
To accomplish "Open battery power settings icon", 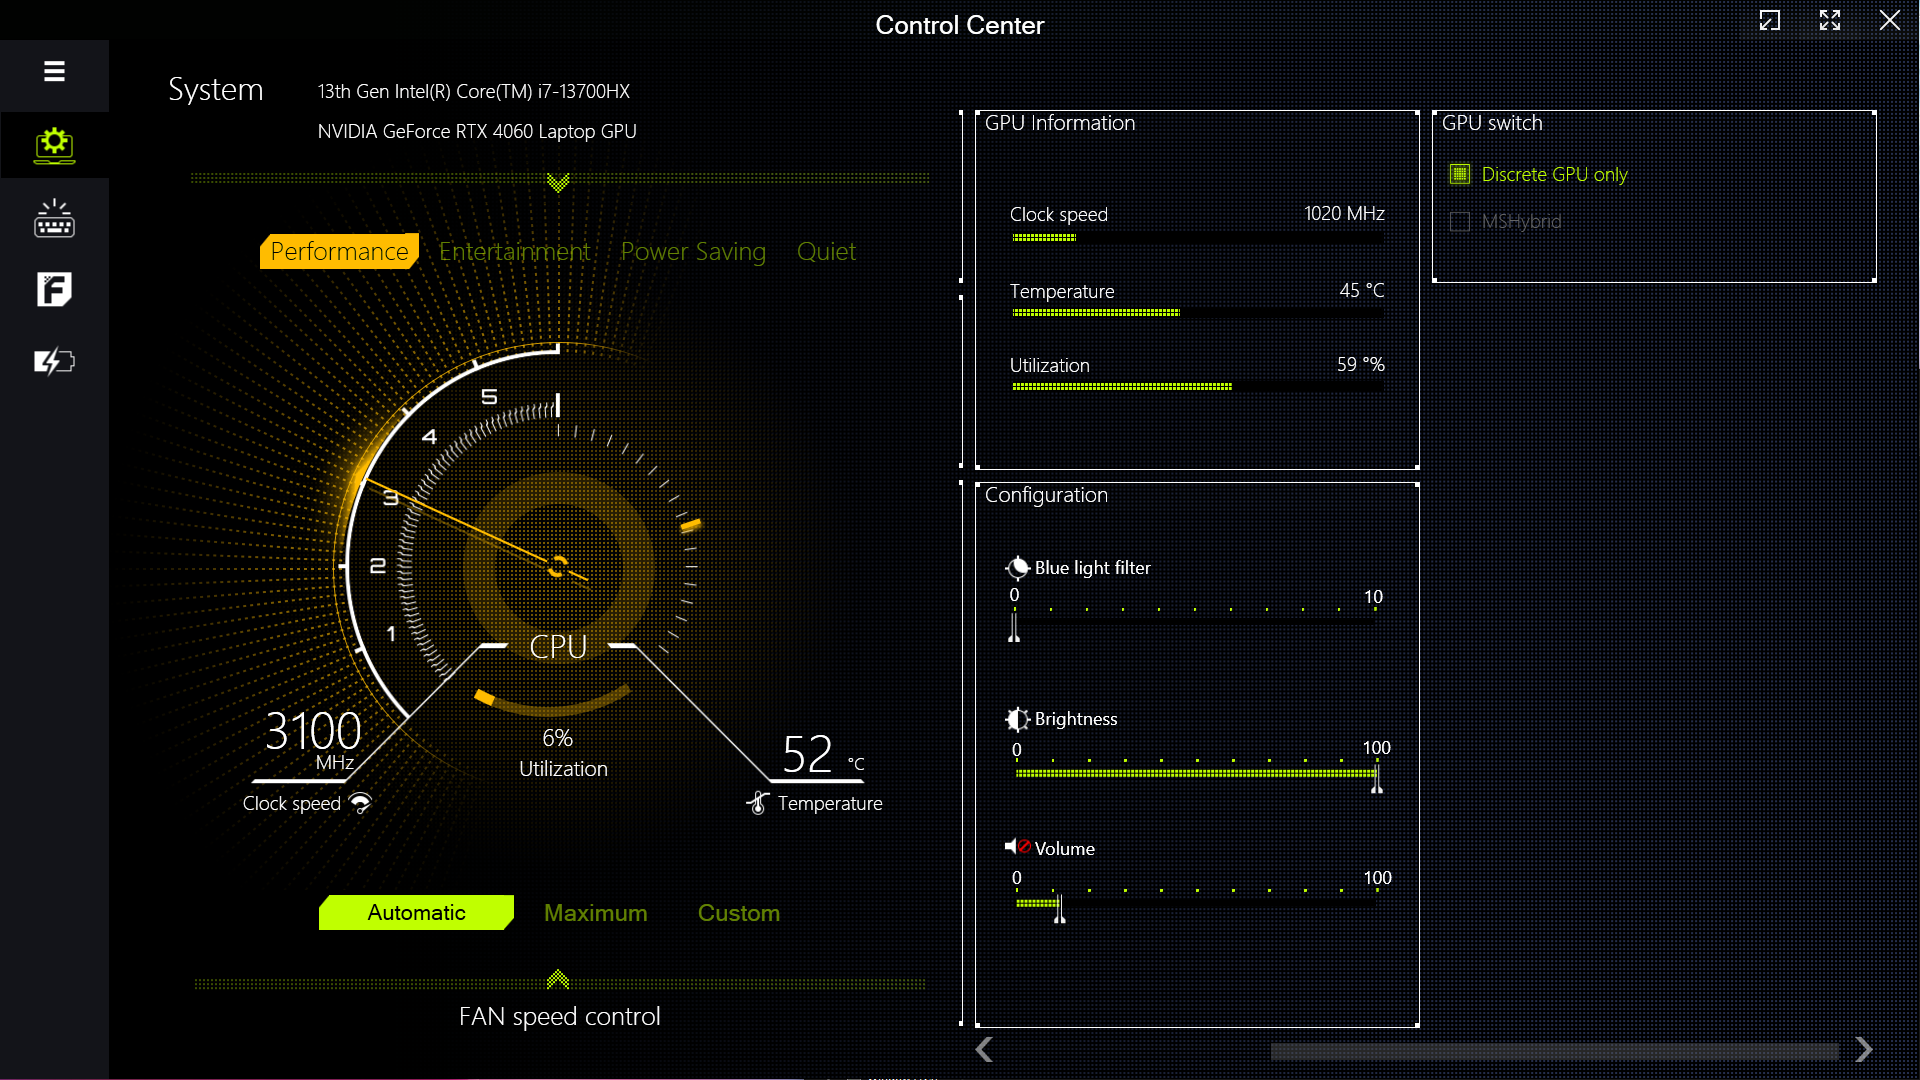I will pos(54,361).
